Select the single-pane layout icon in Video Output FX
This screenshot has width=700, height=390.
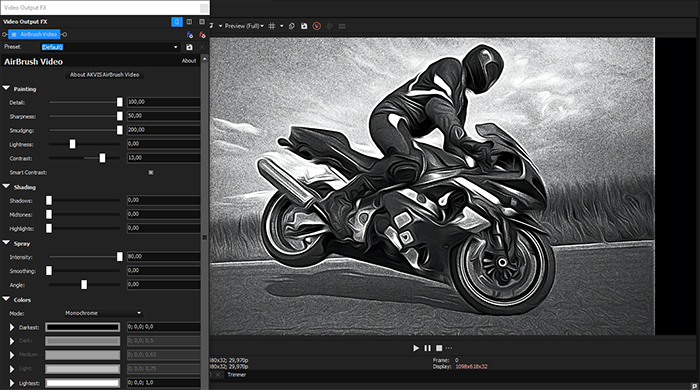point(177,21)
